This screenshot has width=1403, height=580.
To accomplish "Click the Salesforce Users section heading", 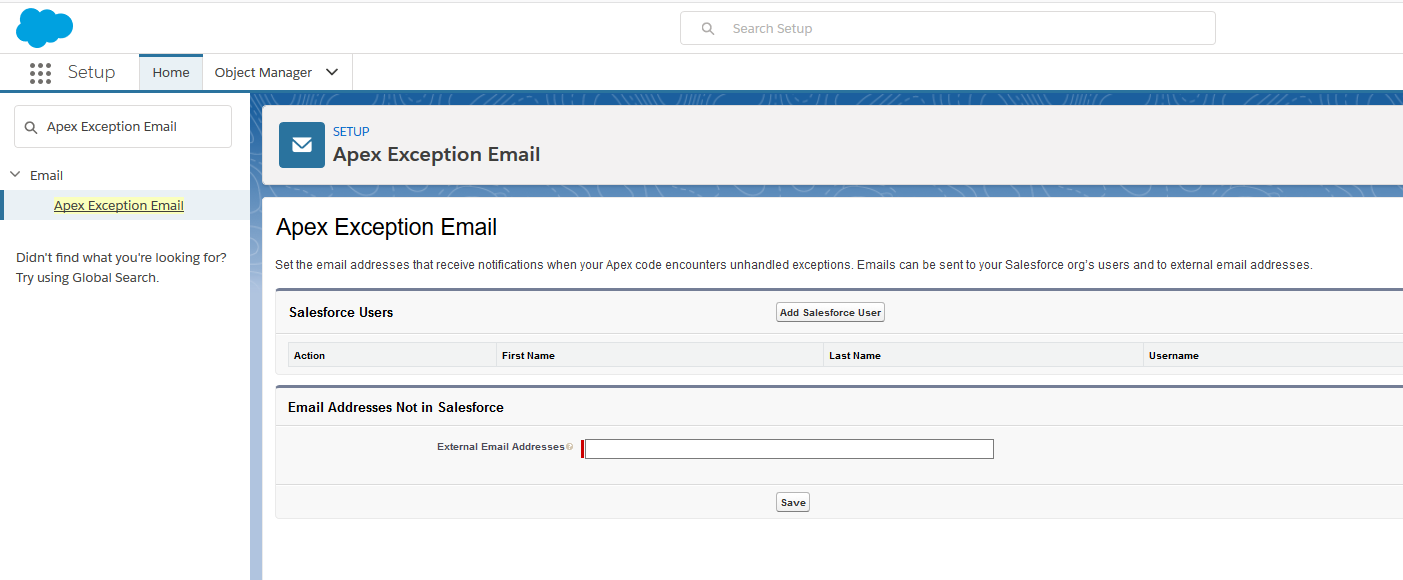I will click(341, 313).
